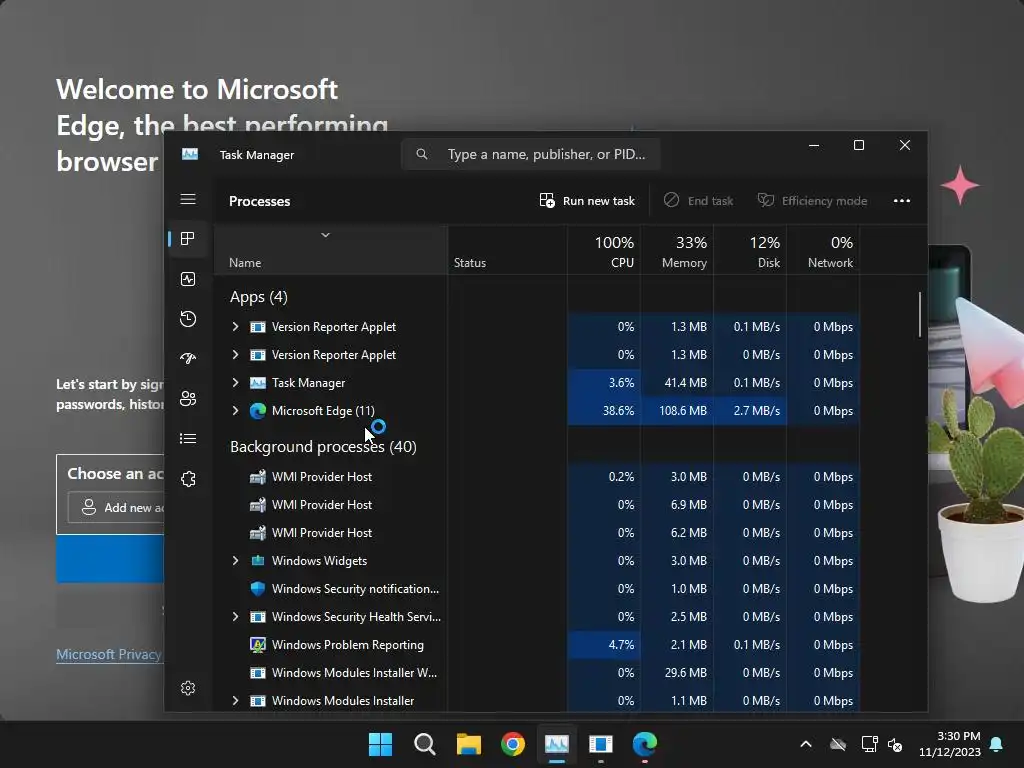Select WMI Provider Host with 6.9 MB
Screen dimensions: 1024x768
tap(537, 505)
